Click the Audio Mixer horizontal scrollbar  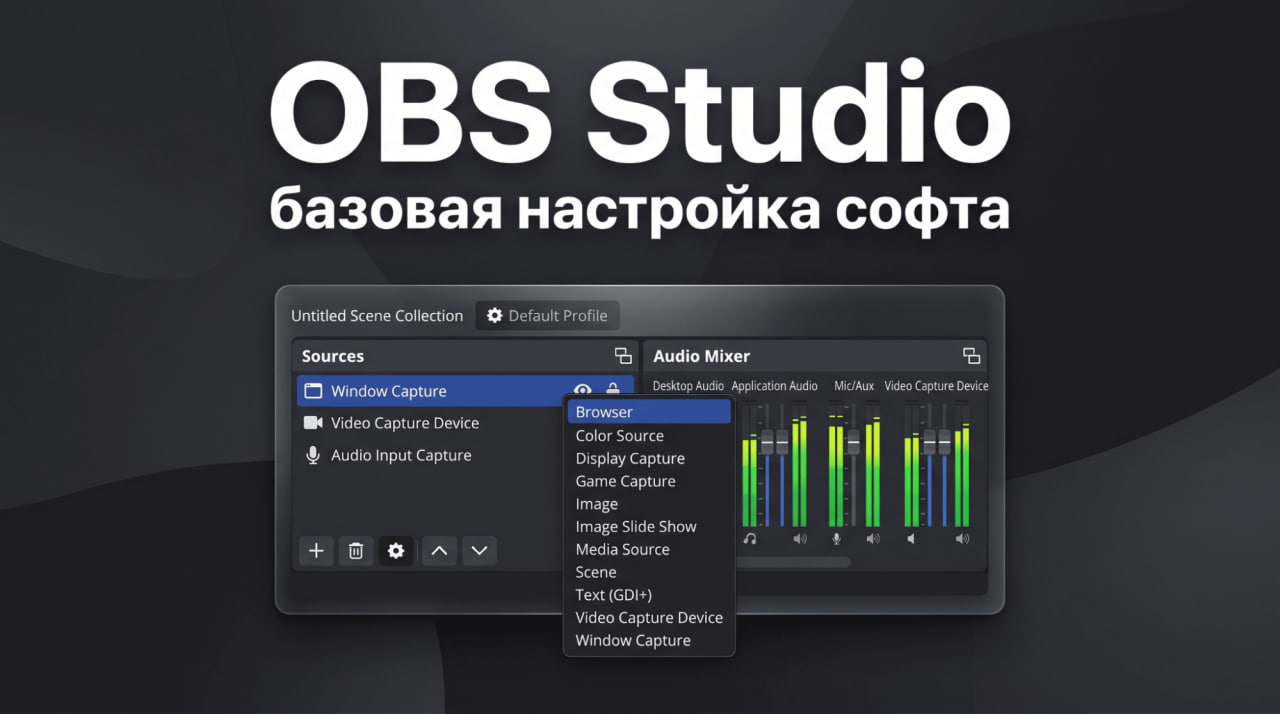click(793, 562)
